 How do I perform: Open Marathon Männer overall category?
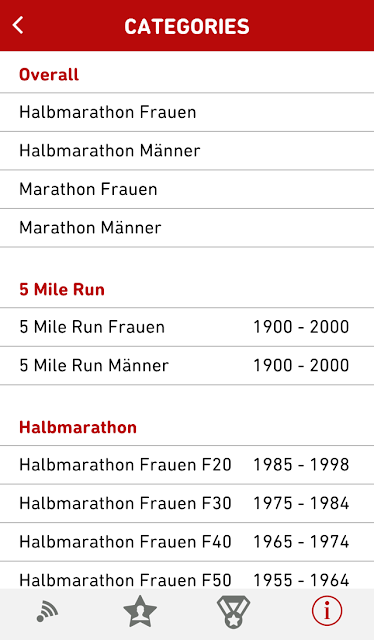(187, 227)
